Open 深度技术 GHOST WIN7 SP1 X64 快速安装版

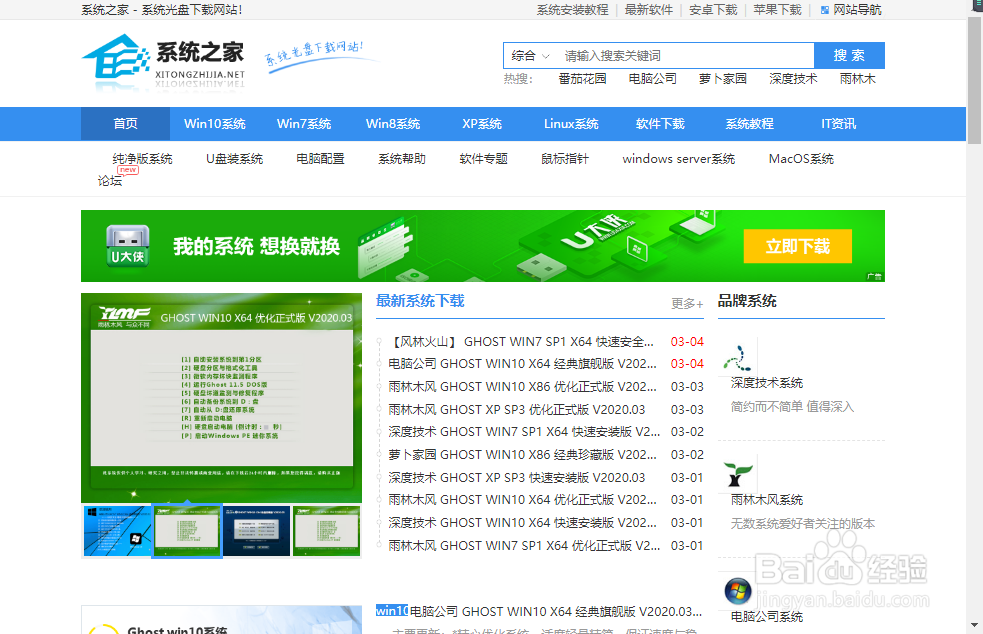pyautogui.click(x=524, y=432)
